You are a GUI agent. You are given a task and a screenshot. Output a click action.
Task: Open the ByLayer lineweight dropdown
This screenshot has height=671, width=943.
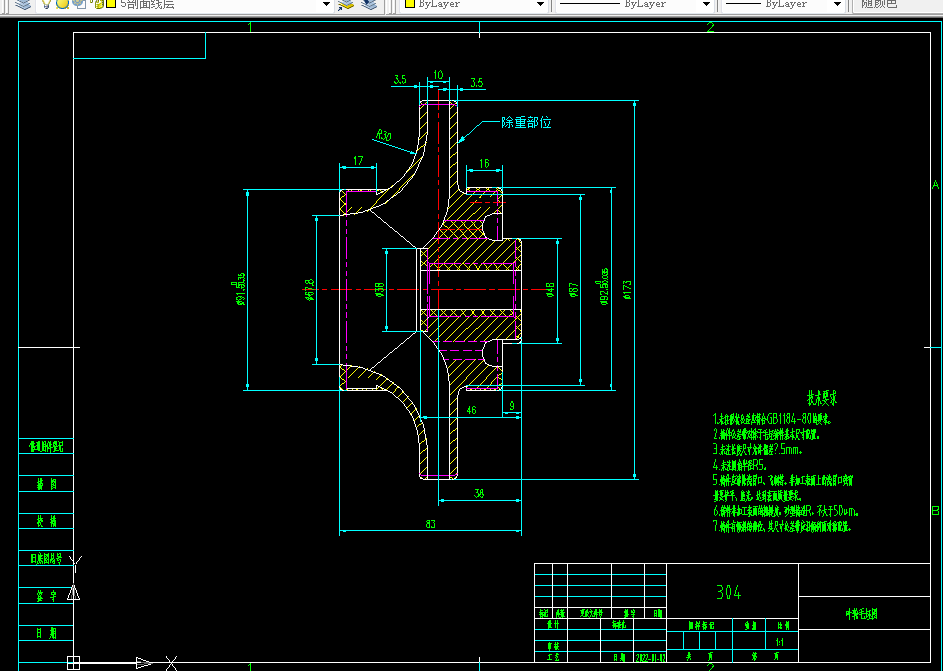(x=782, y=4)
